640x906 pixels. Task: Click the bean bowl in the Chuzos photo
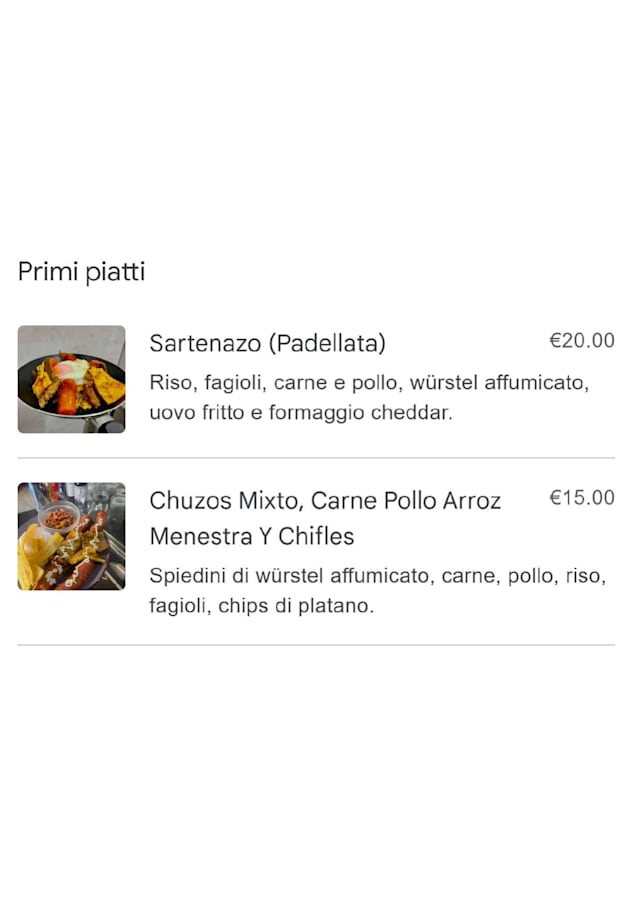pos(60,518)
